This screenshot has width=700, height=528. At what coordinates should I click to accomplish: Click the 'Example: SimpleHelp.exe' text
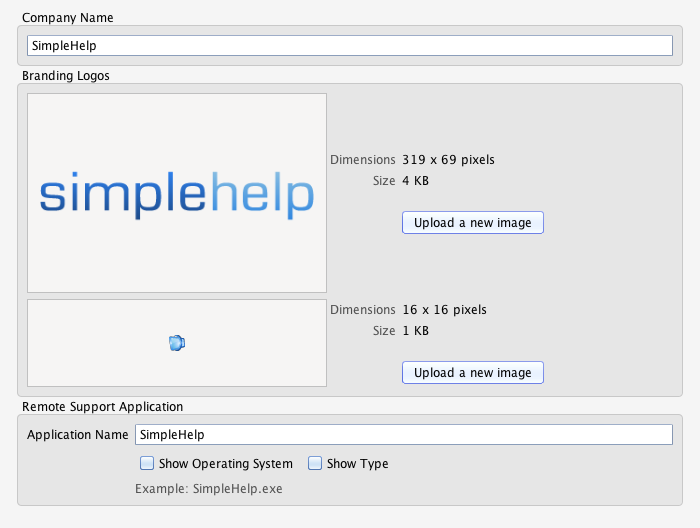[208, 489]
